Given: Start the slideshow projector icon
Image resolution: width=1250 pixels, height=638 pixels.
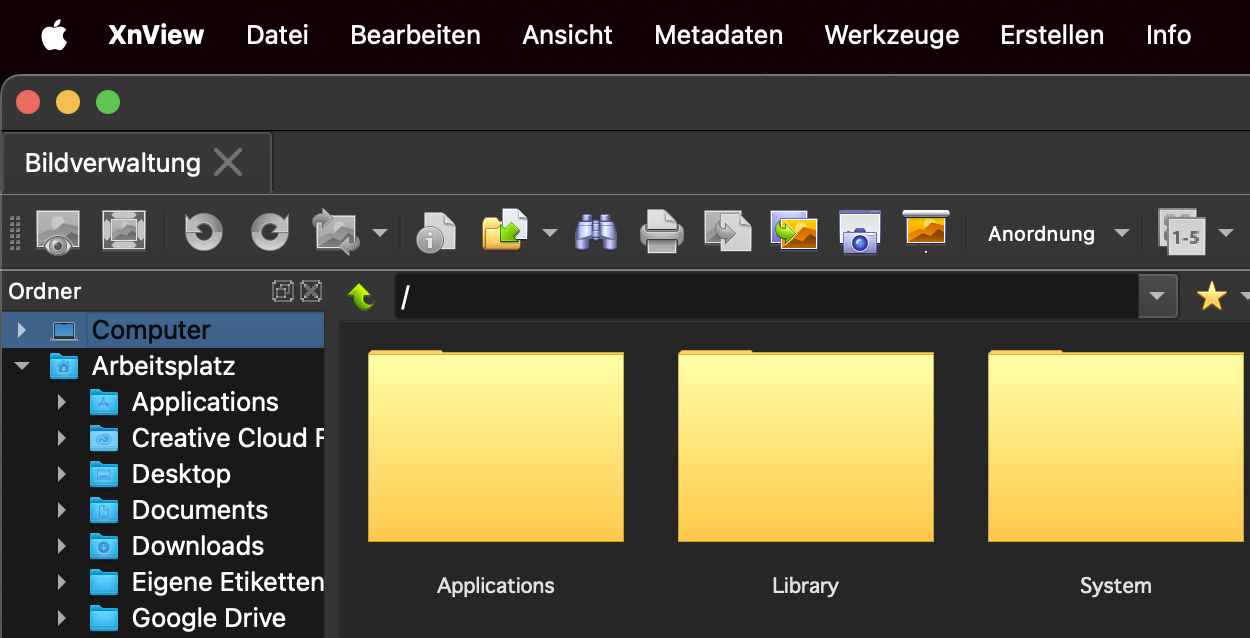Looking at the screenshot, I should [x=926, y=230].
